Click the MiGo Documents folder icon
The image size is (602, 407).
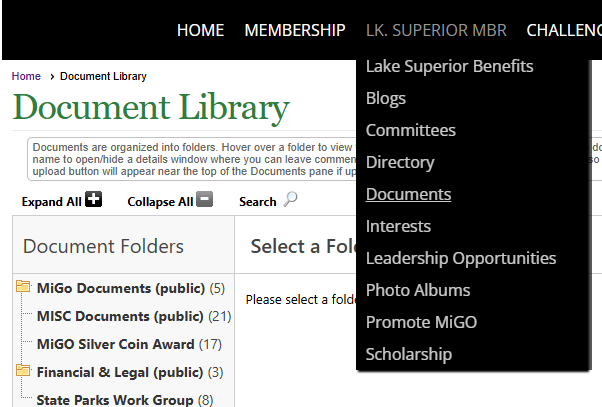pyautogui.click(x=23, y=288)
